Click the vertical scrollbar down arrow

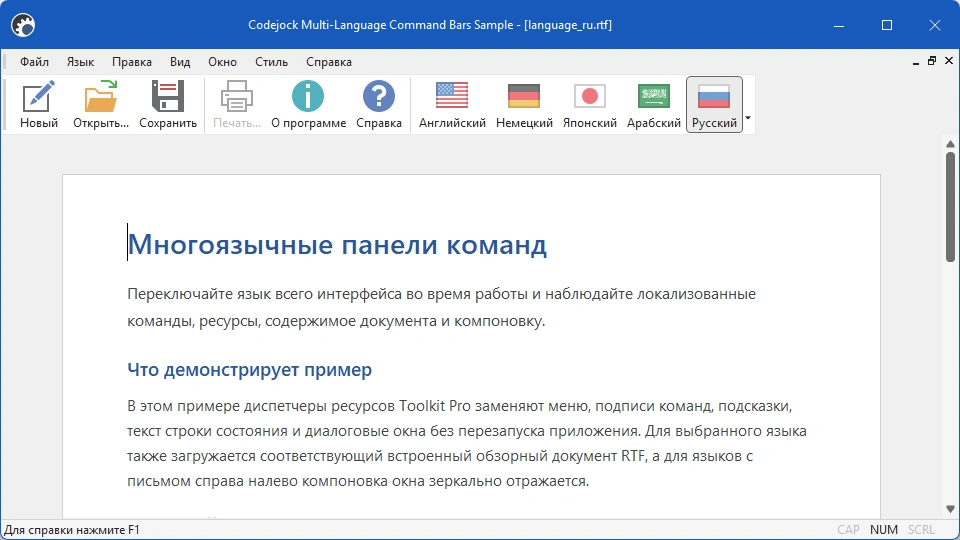point(950,509)
